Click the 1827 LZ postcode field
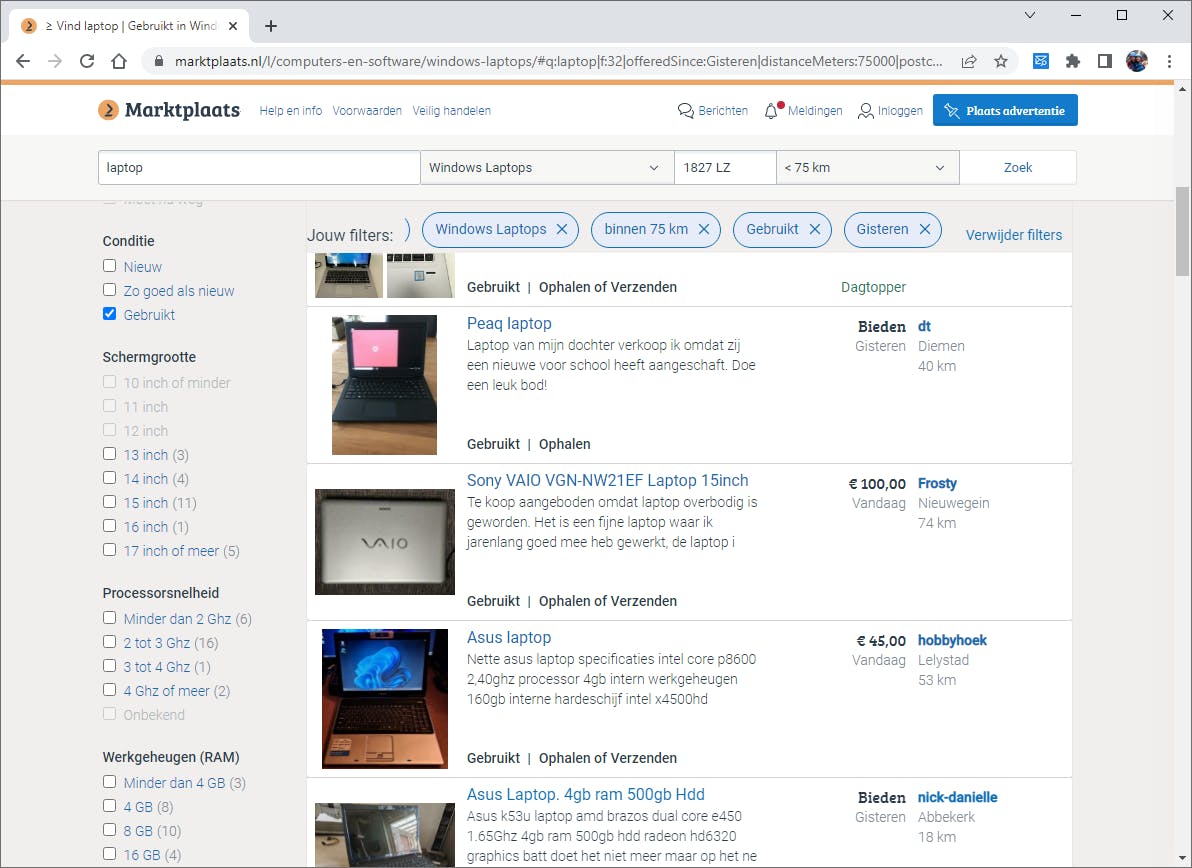1192x868 pixels. point(724,167)
